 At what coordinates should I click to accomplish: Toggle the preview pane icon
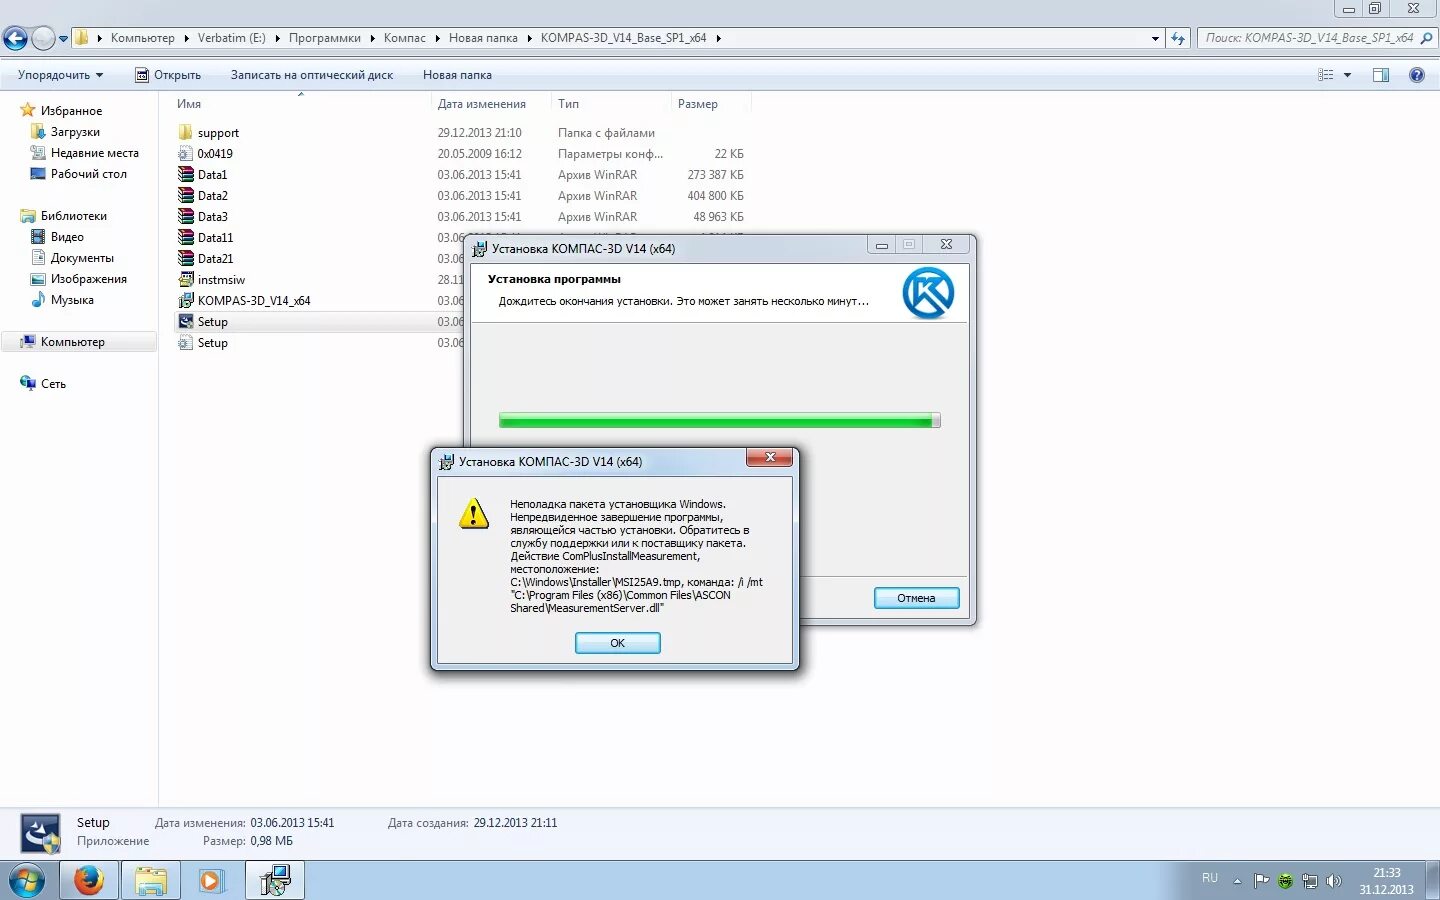1381,75
